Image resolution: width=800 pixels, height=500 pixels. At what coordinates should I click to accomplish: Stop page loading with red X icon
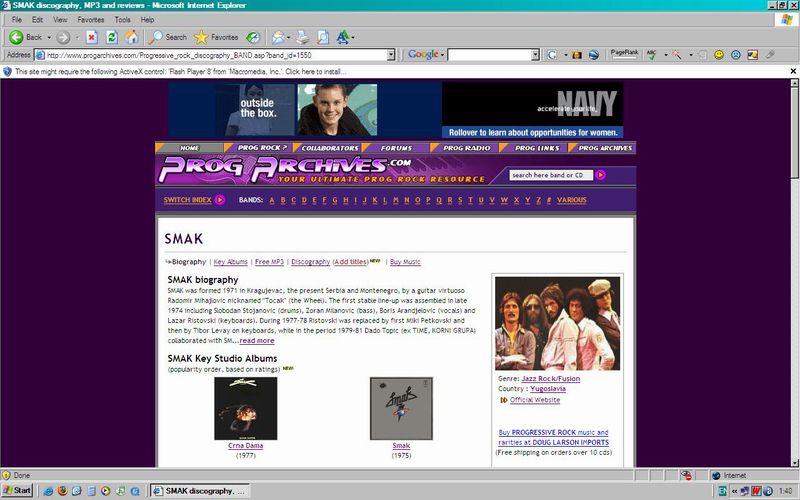[x=92, y=37]
